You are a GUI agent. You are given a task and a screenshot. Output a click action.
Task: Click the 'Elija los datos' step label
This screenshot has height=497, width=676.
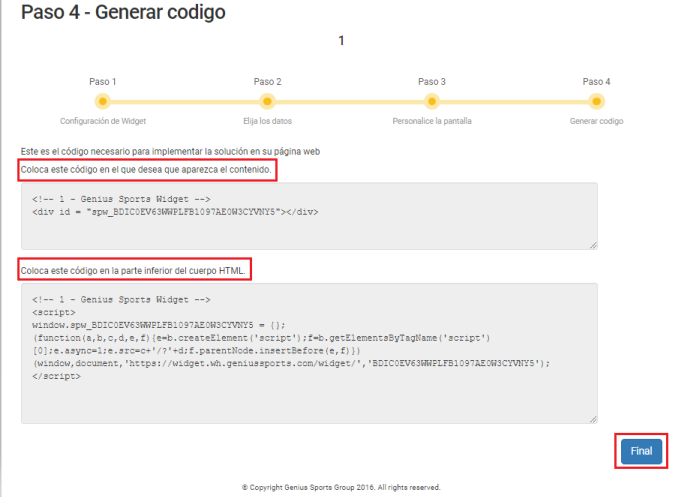[267, 121]
